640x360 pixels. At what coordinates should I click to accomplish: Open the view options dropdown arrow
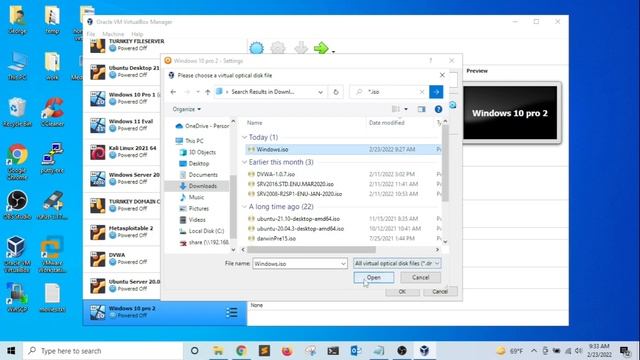(406, 109)
